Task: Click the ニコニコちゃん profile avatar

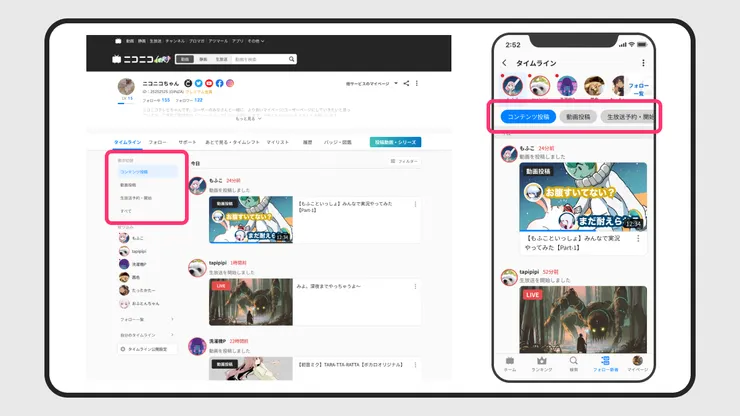Action: [x=126, y=86]
